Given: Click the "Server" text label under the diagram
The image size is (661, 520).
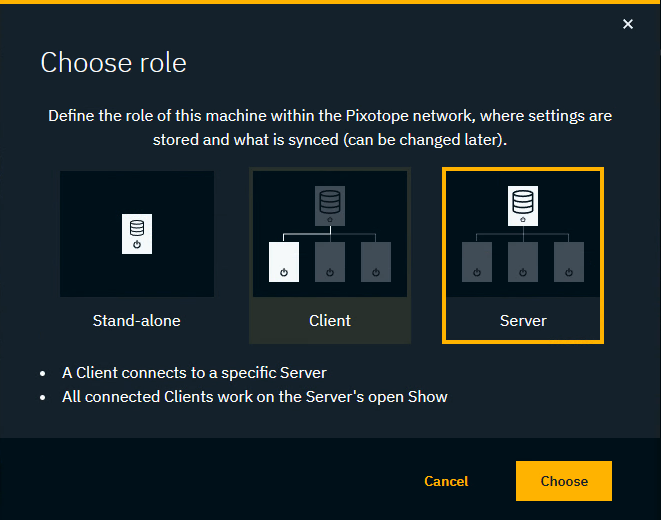Looking at the screenshot, I should pos(523,321).
